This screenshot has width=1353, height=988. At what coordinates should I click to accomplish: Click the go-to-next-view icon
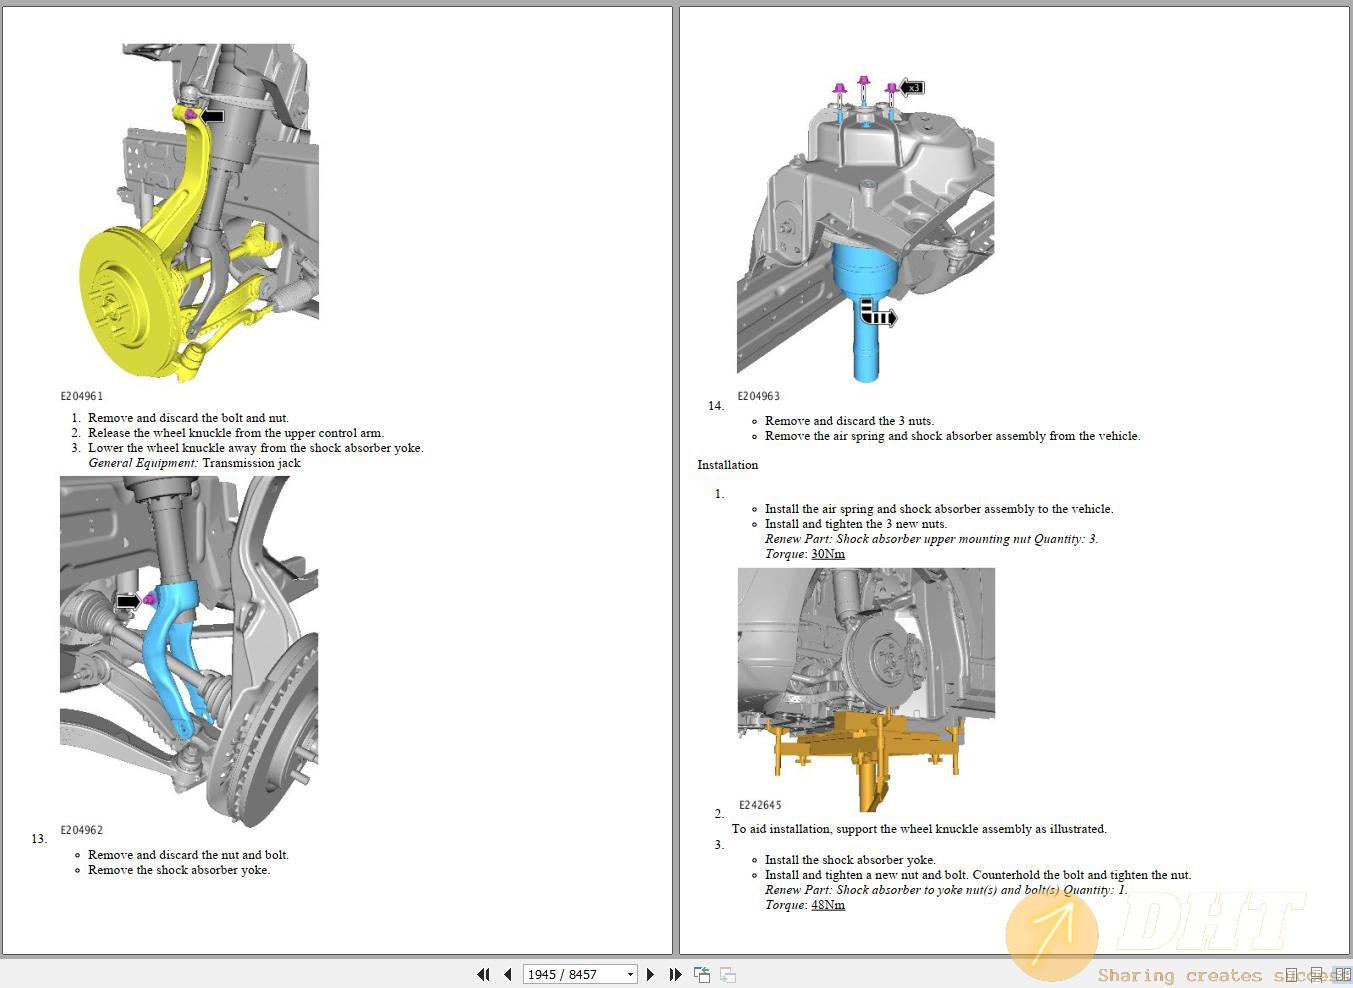pyautogui.click(x=728, y=974)
